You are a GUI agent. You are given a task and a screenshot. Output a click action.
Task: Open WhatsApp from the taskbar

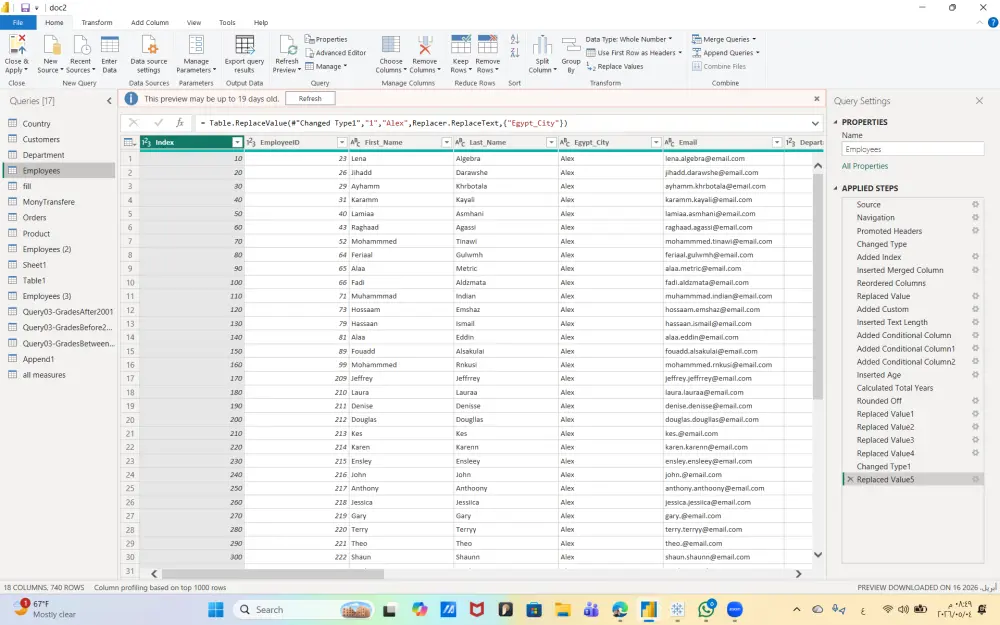coord(706,610)
